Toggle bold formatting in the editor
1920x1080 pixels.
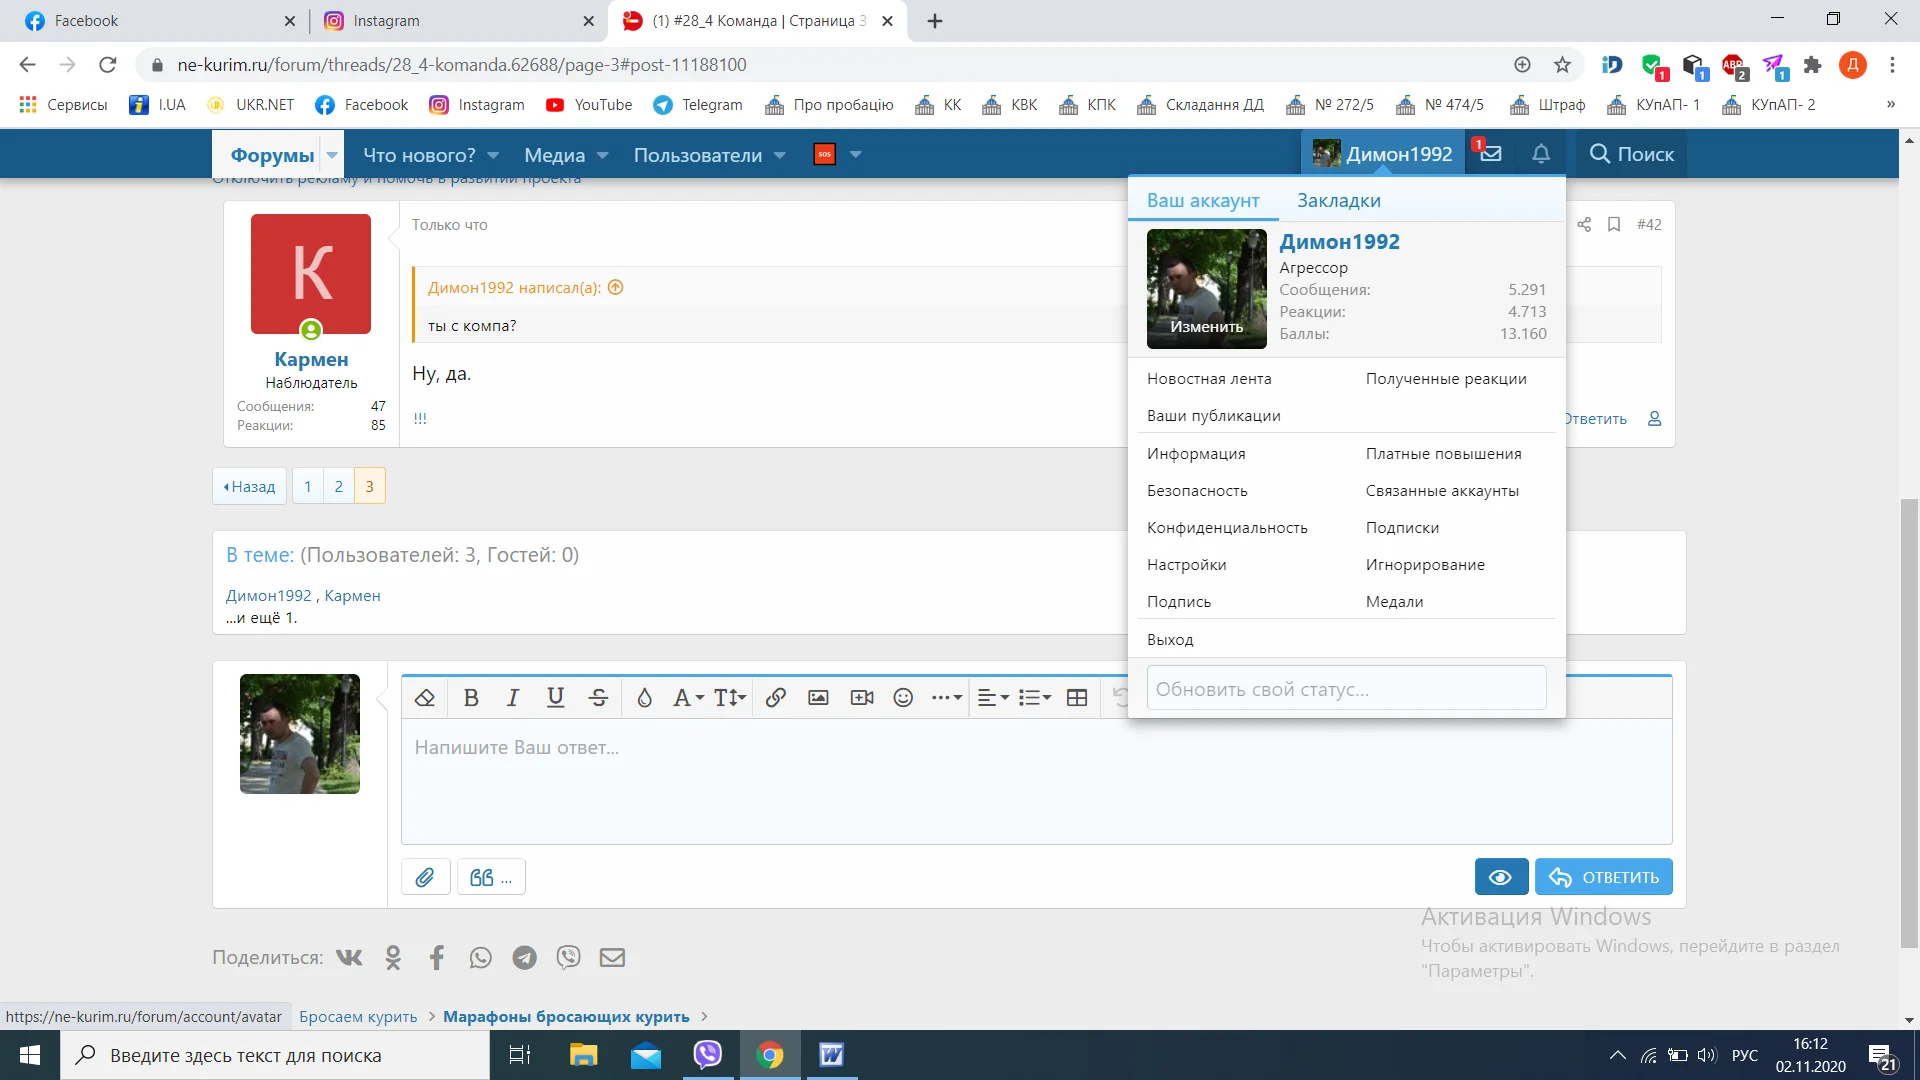471,698
